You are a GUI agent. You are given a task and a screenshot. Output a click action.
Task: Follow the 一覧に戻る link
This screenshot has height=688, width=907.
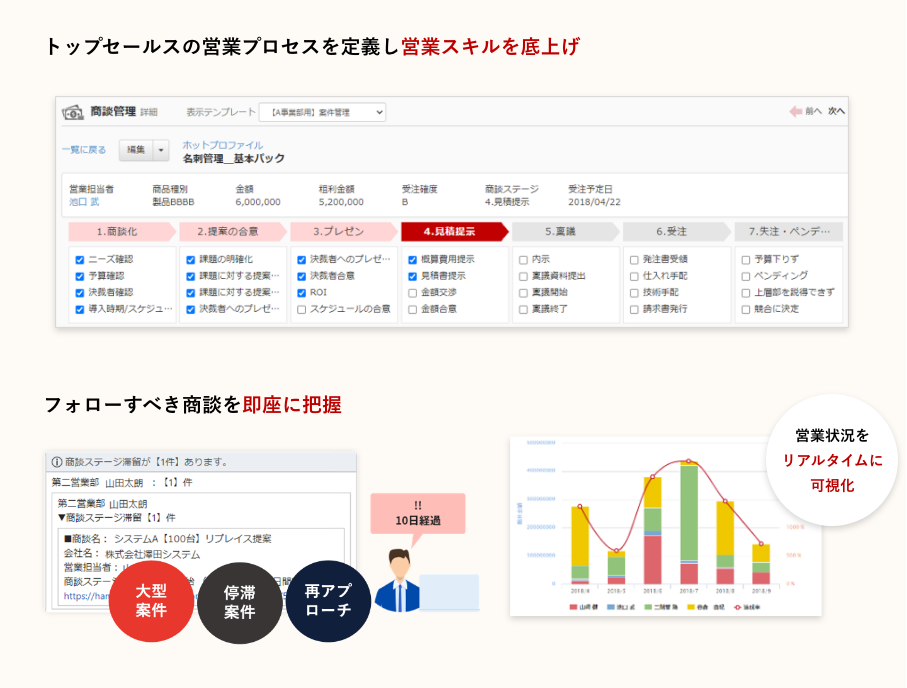click(x=84, y=150)
